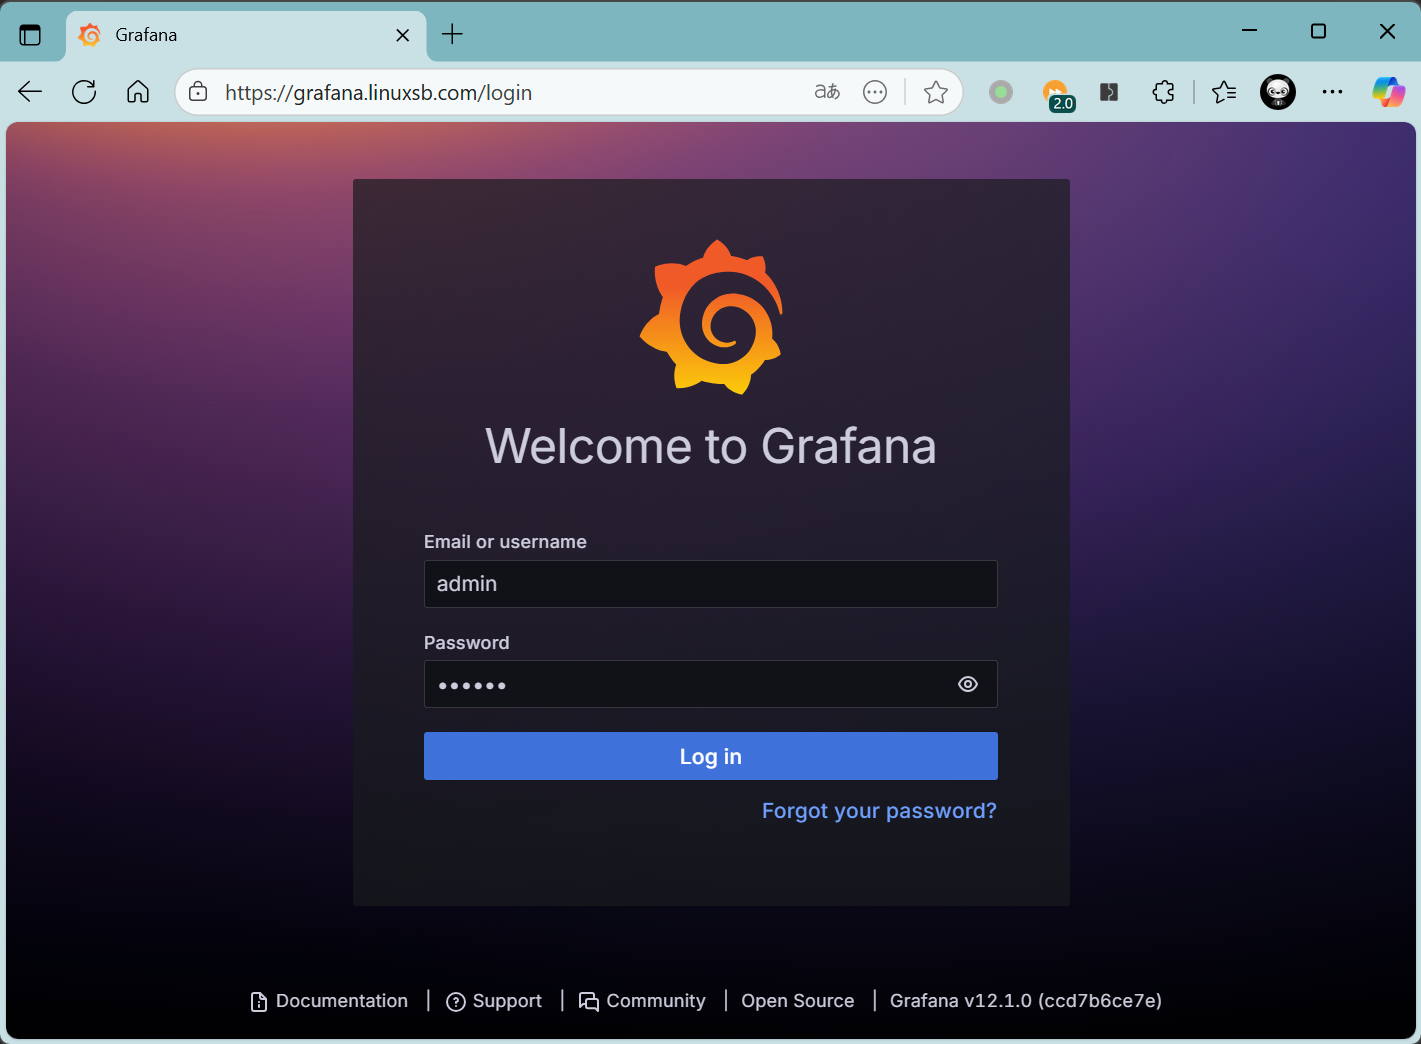Open a new browser tab

pos(452,35)
